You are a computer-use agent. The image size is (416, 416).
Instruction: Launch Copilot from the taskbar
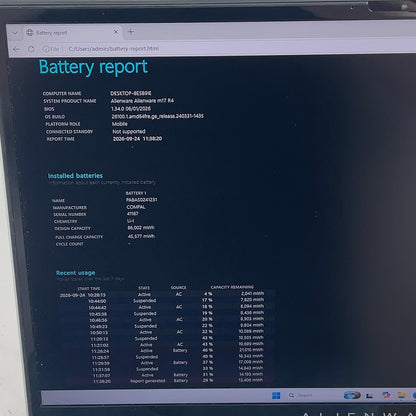point(386,395)
